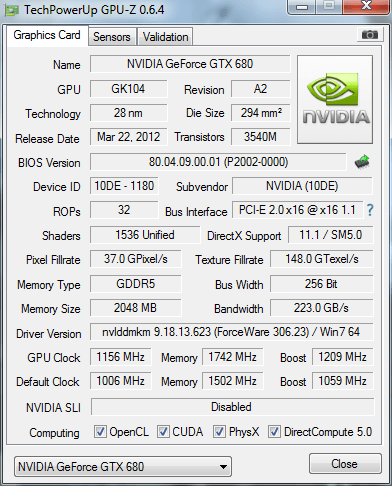Switch to the Sensors tab
This screenshot has height=486, width=392.
[x=112, y=36]
